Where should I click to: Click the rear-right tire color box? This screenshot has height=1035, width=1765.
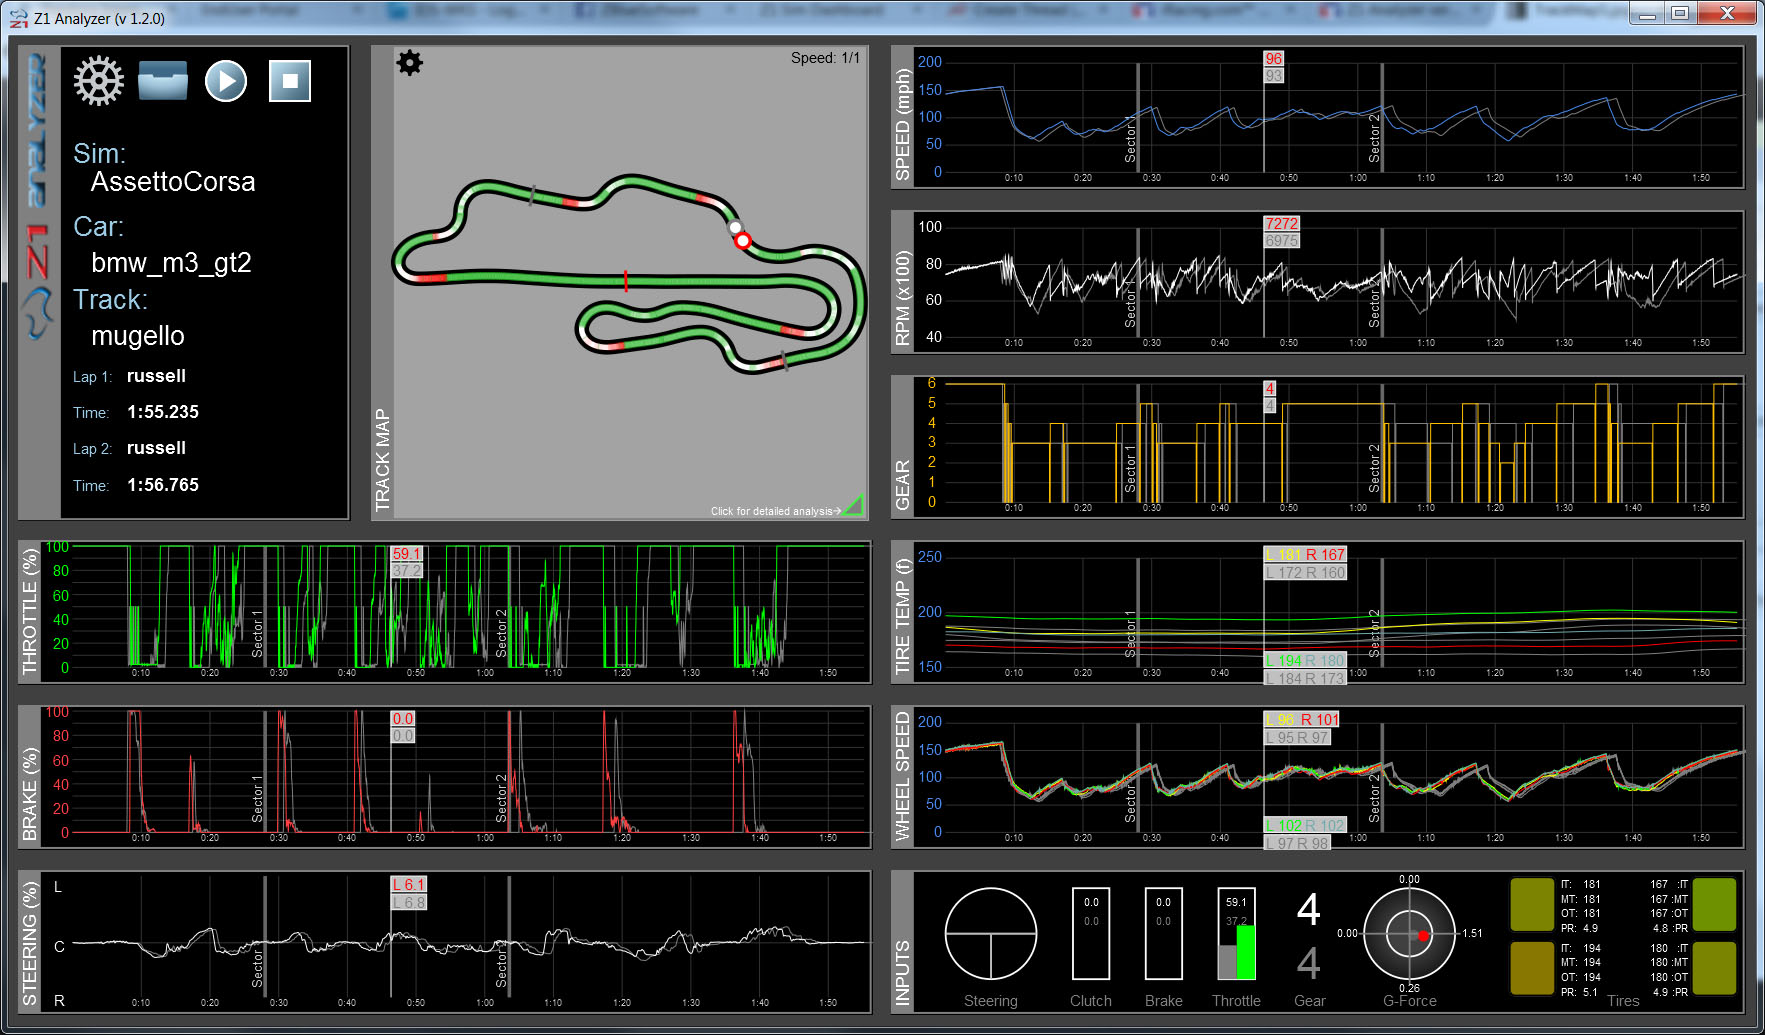(1714, 968)
